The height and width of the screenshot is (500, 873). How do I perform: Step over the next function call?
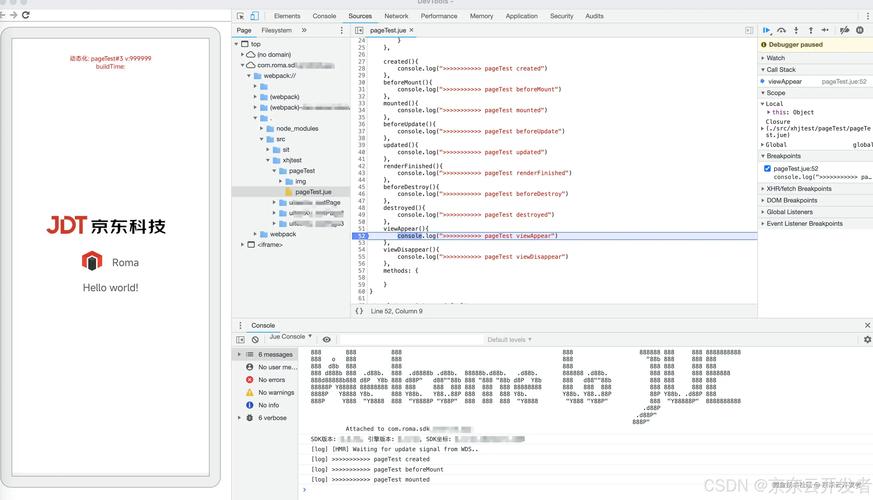[782, 30]
